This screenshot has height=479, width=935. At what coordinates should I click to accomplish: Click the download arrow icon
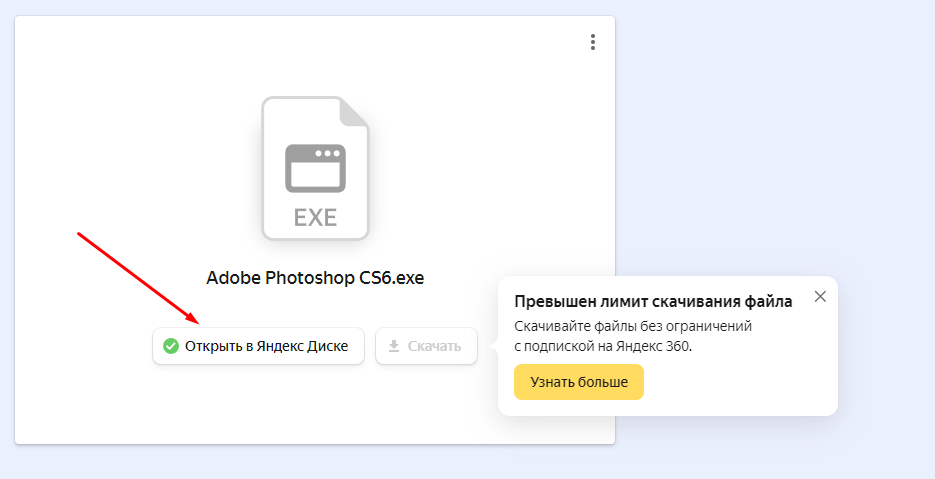point(394,346)
